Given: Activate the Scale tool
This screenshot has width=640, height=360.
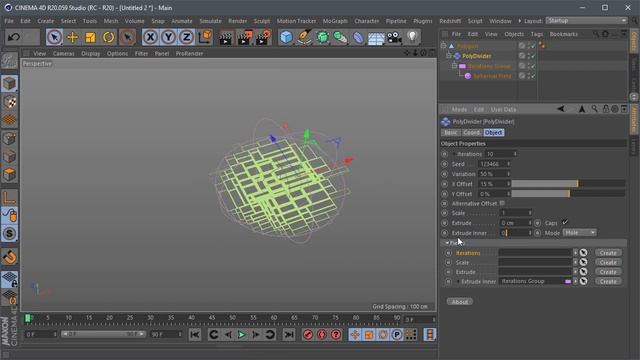Looking at the screenshot, I should pyautogui.click(x=90, y=37).
